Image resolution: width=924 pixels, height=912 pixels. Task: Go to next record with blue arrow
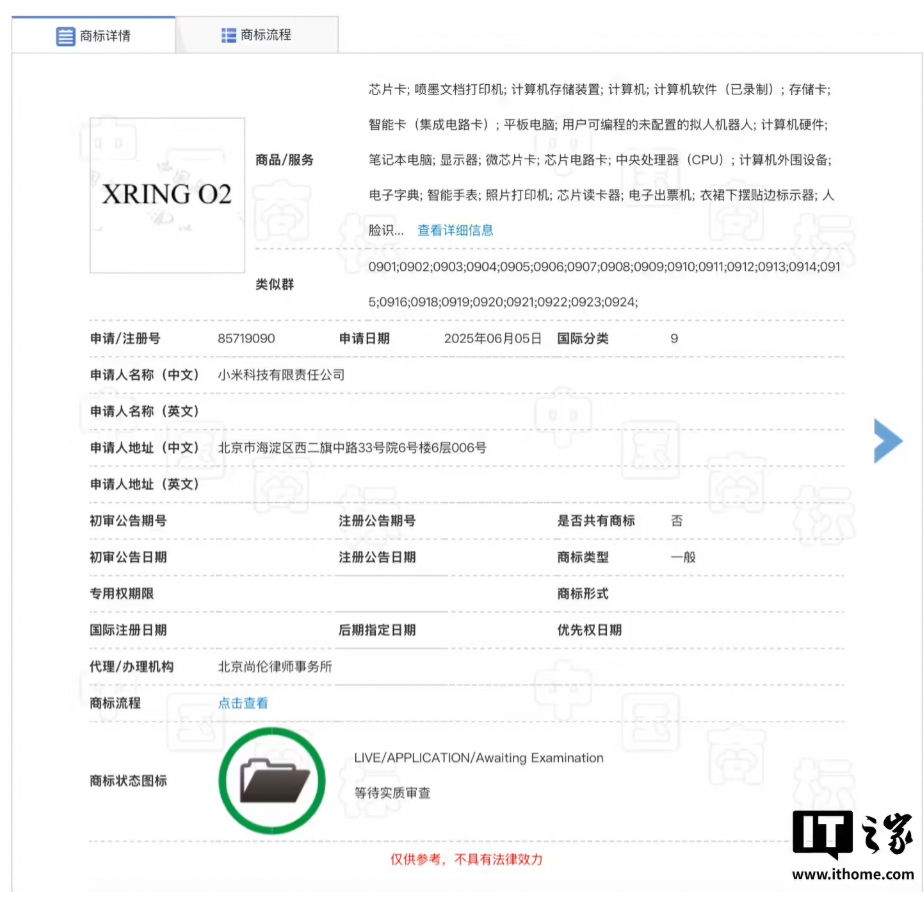[x=887, y=441]
